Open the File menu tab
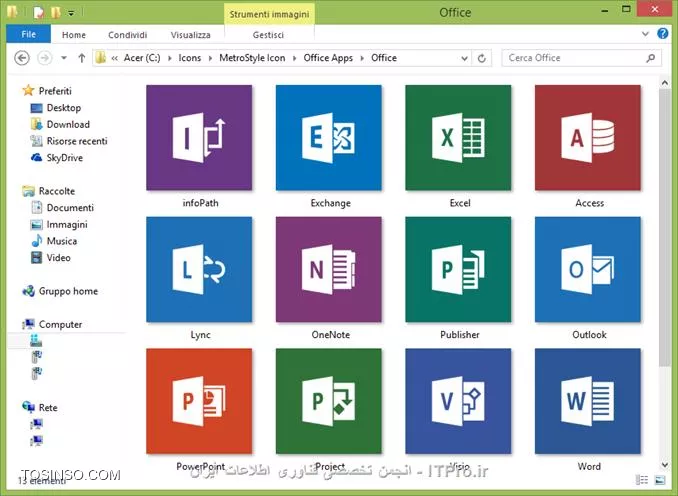678x496 pixels. click(29, 34)
